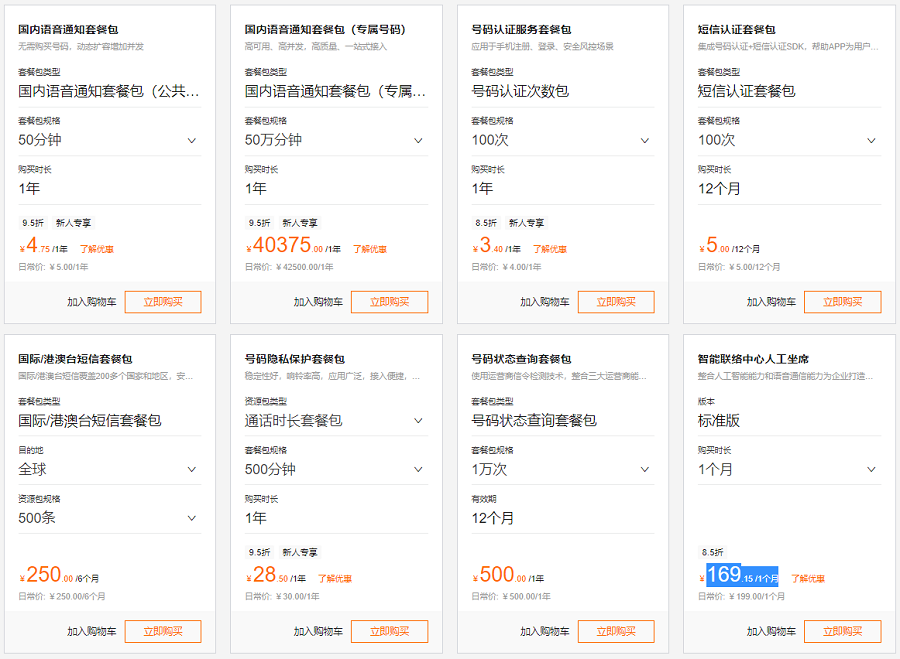Screen dimensions: 900x659
Task: Buy now the 智能联络中心人工坐席
Action: (843, 631)
